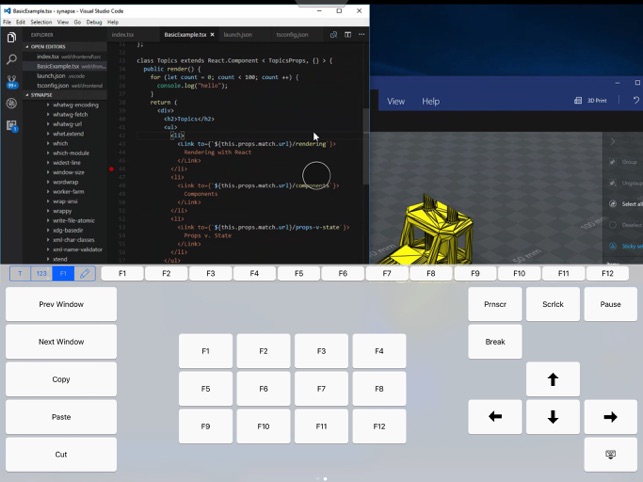
Task: Tap the Right arrow key
Action: (x=610, y=417)
